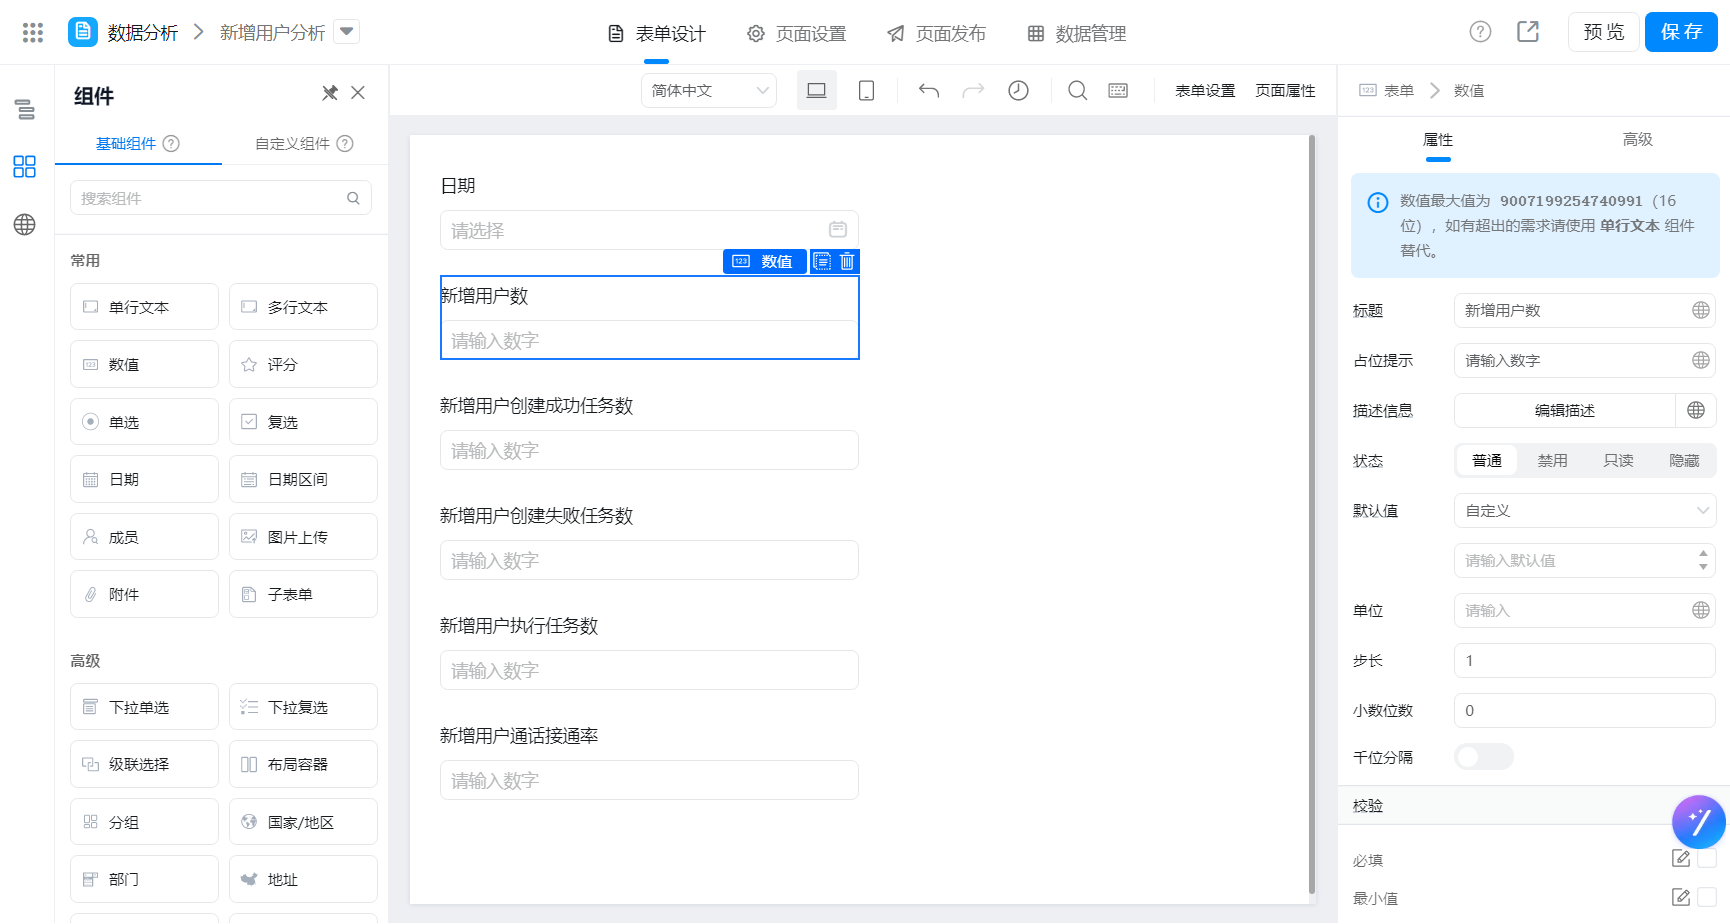Open the 自定义组件 tab
The width and height of the screenshot is (1730, 924).
click(x=304, y=143)
